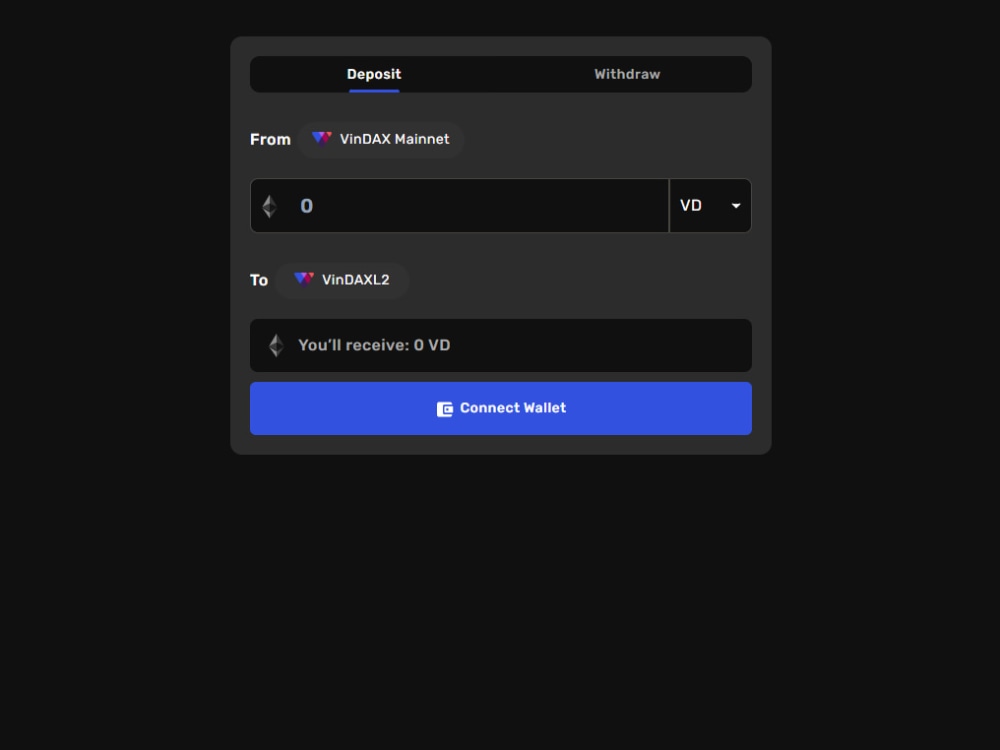Click the "To" label
Viewport: 1000px width, 750px height.
259,281
